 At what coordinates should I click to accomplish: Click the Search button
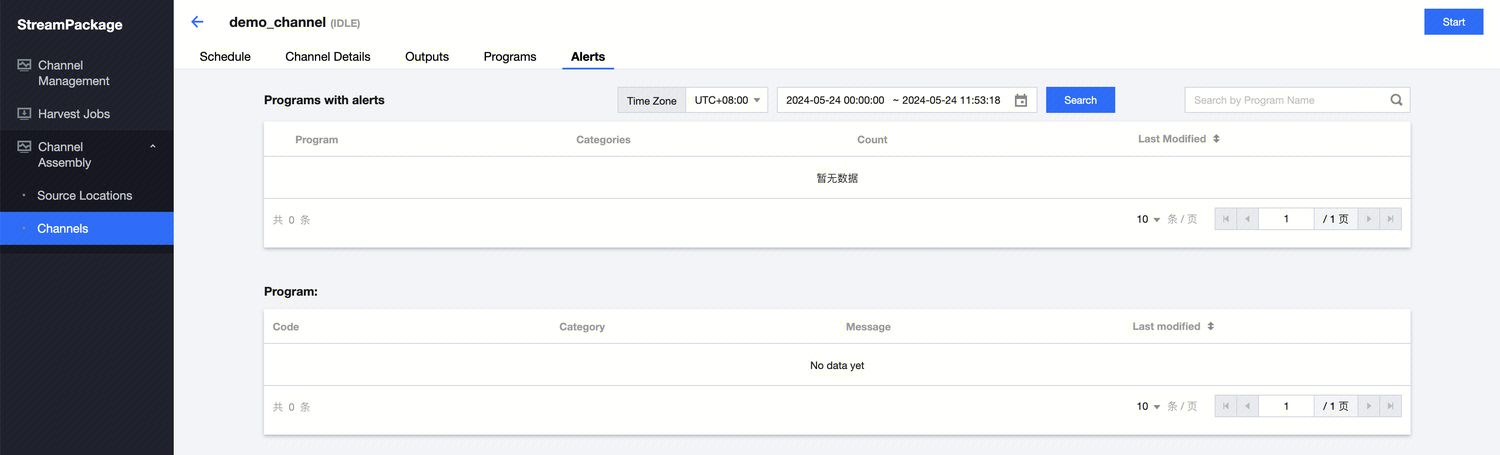point(1080,100)
